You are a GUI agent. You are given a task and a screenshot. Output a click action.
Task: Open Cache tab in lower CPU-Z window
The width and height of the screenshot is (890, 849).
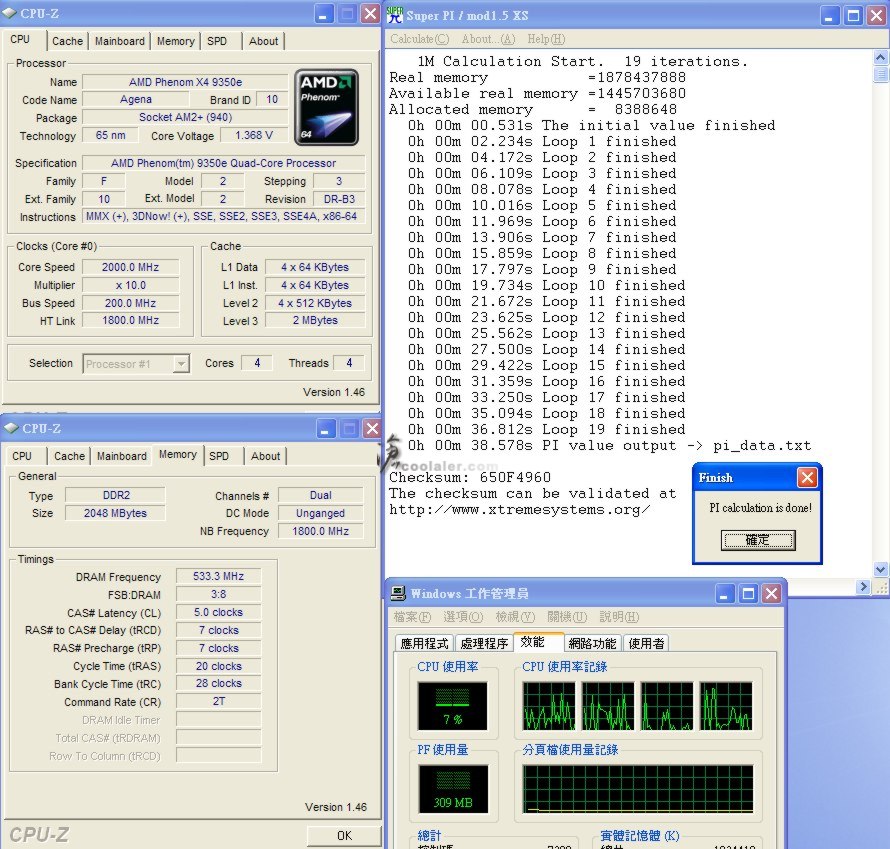(x=69, y=456)
